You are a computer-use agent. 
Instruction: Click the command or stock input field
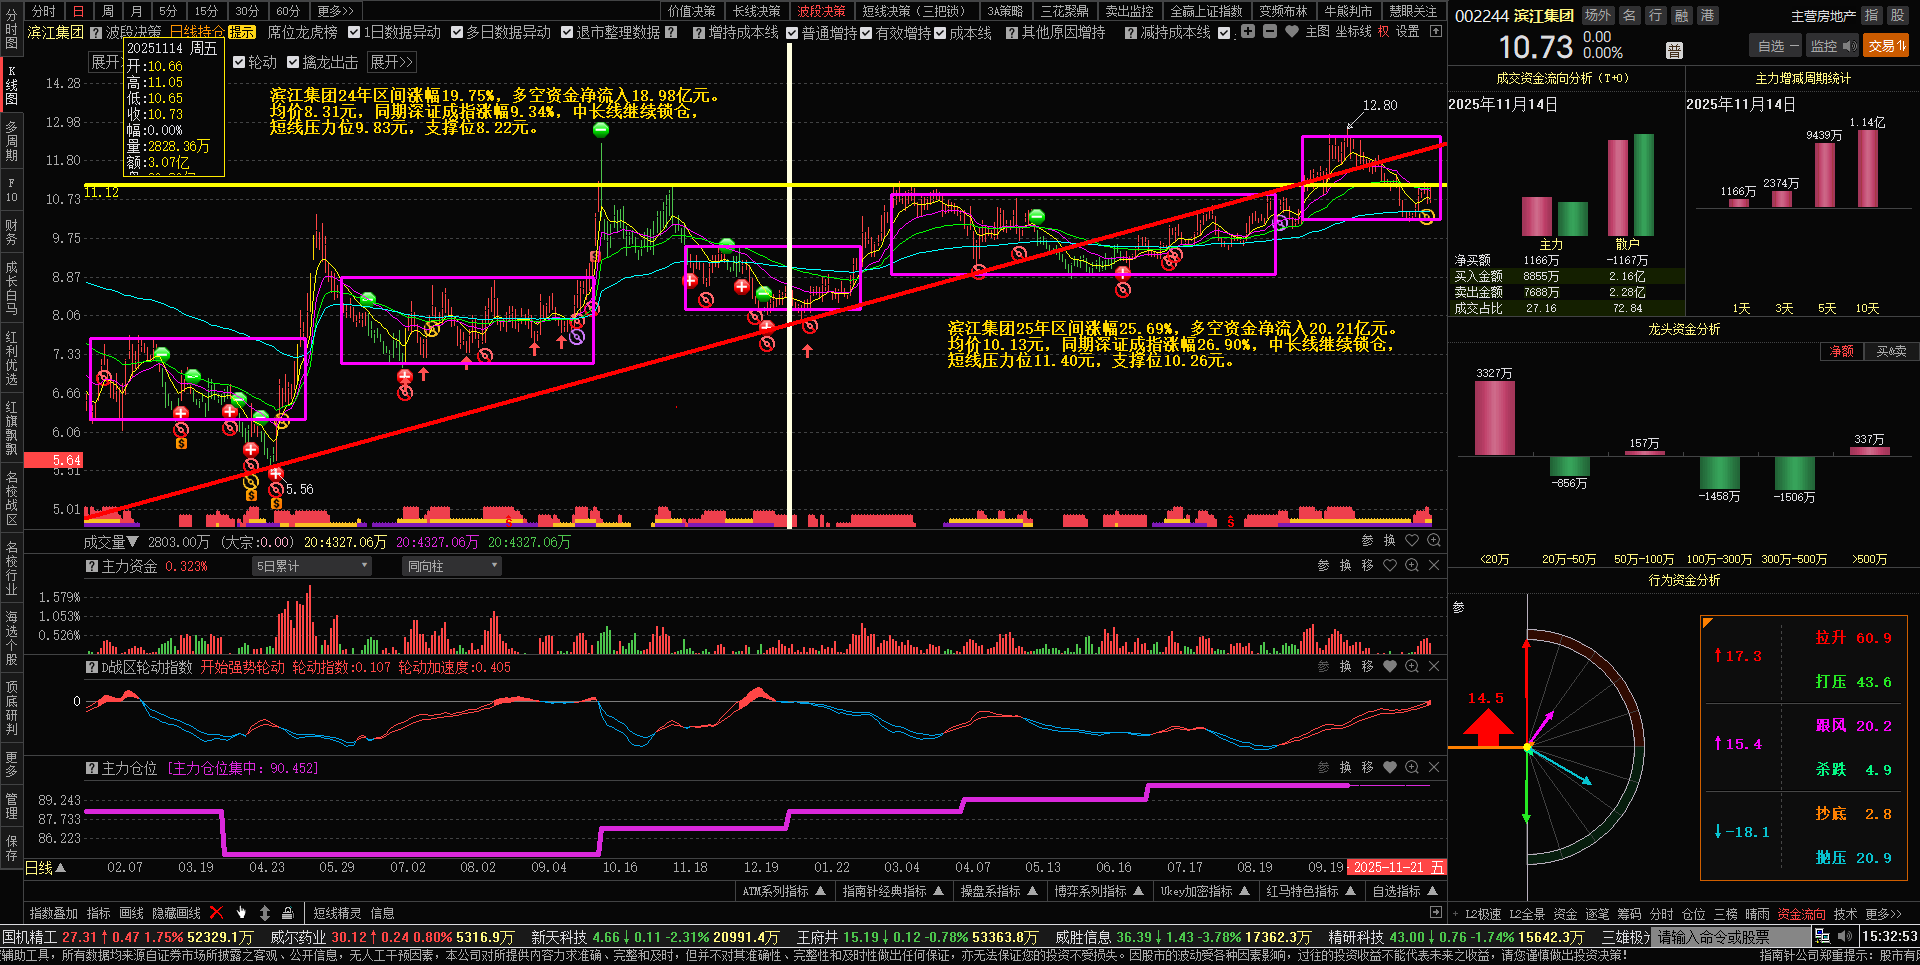point(1730,937)
